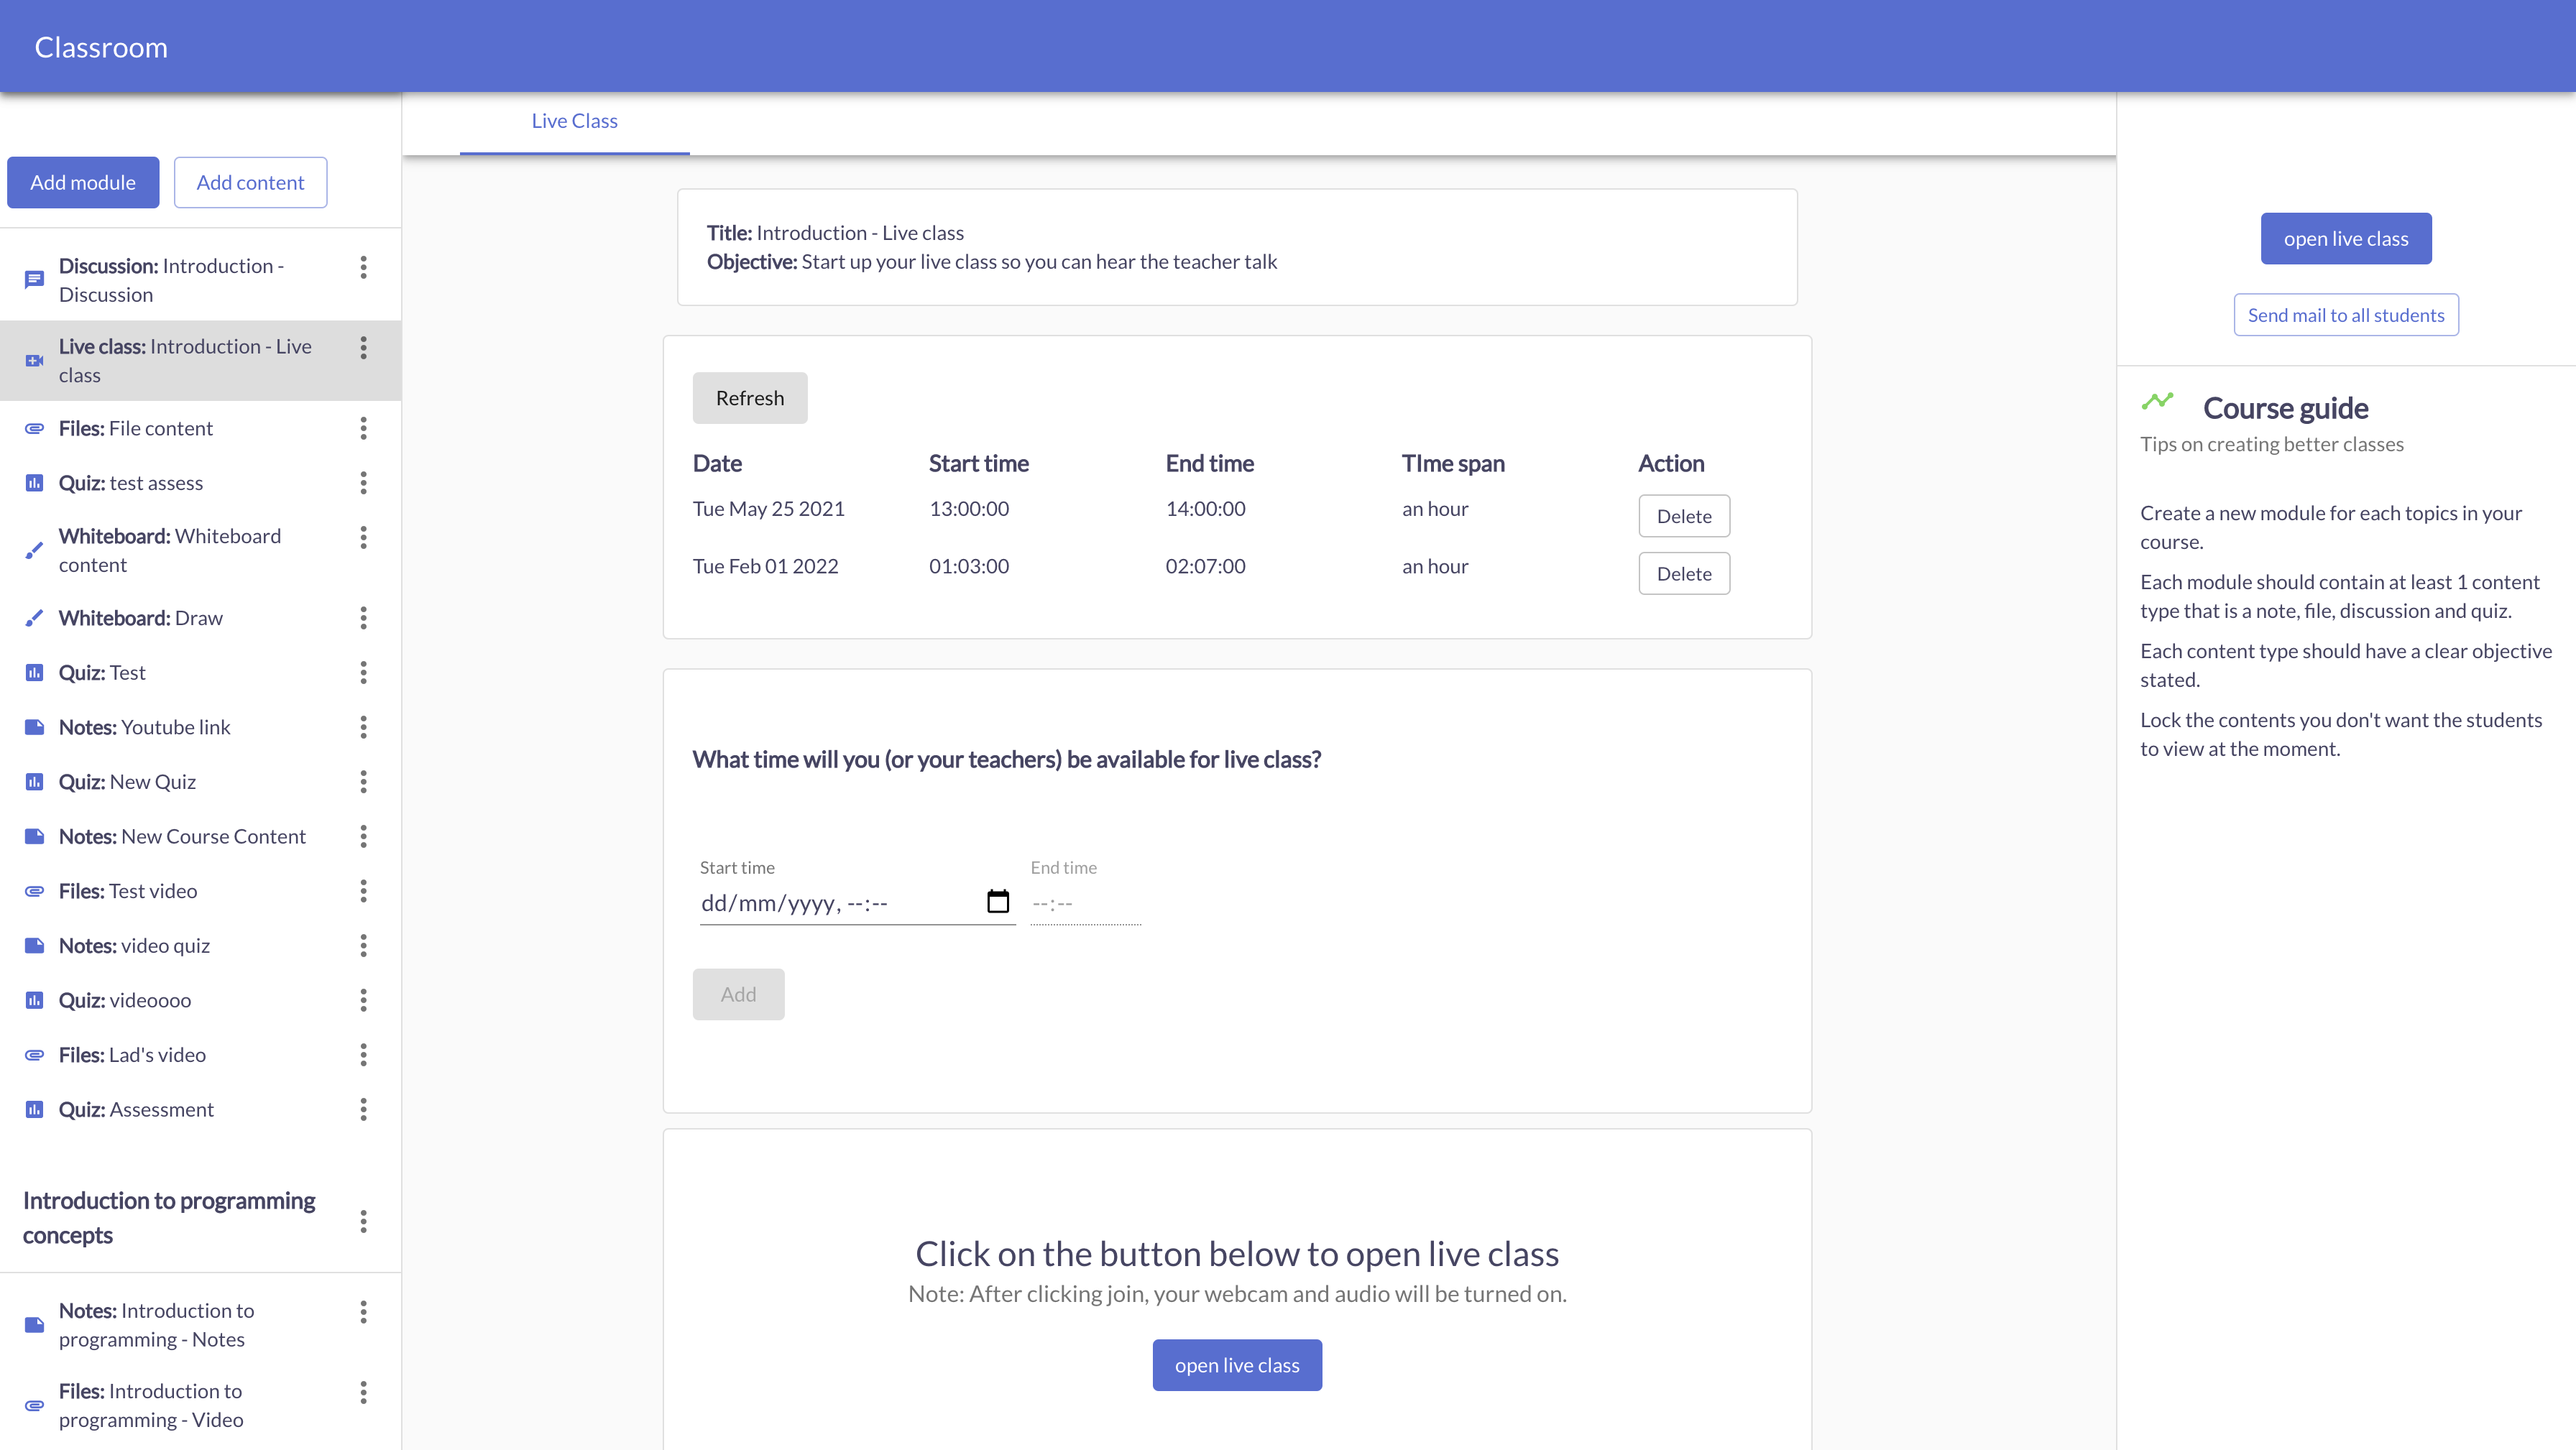Image resolution: width=2576 pixels, height=1450 pixels.
Task: Open three-dot menu for Files: File content
Action: (x=363, y=428)
